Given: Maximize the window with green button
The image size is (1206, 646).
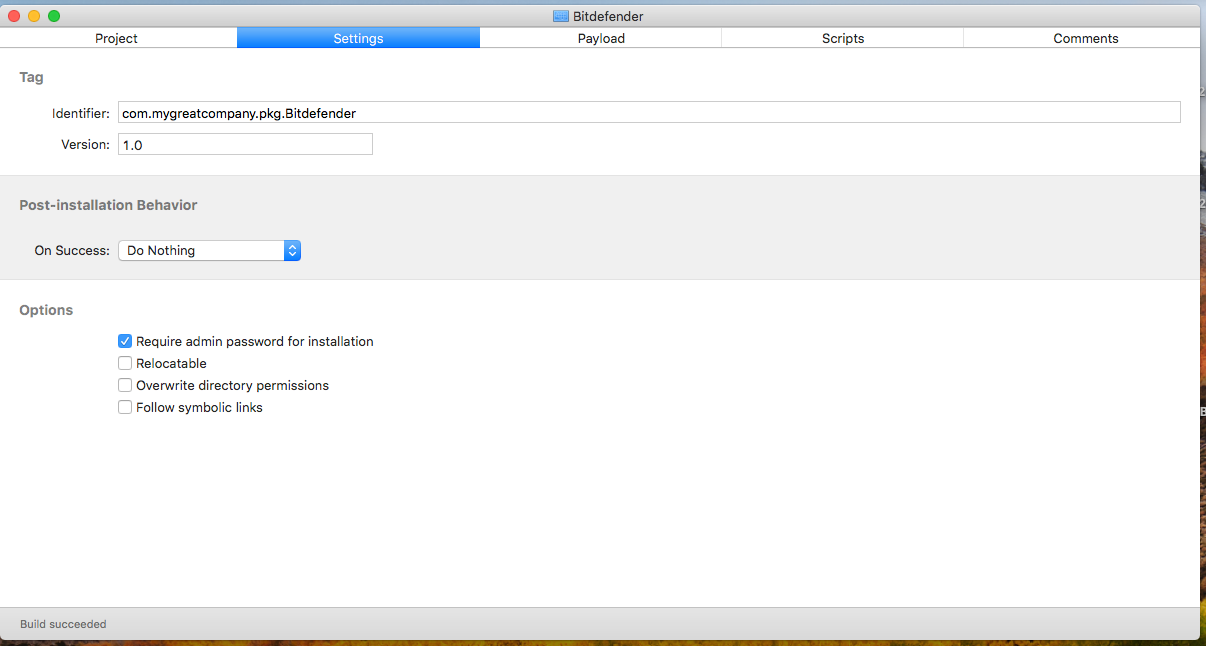Looking at the screenshot, I should click(54, 16).
